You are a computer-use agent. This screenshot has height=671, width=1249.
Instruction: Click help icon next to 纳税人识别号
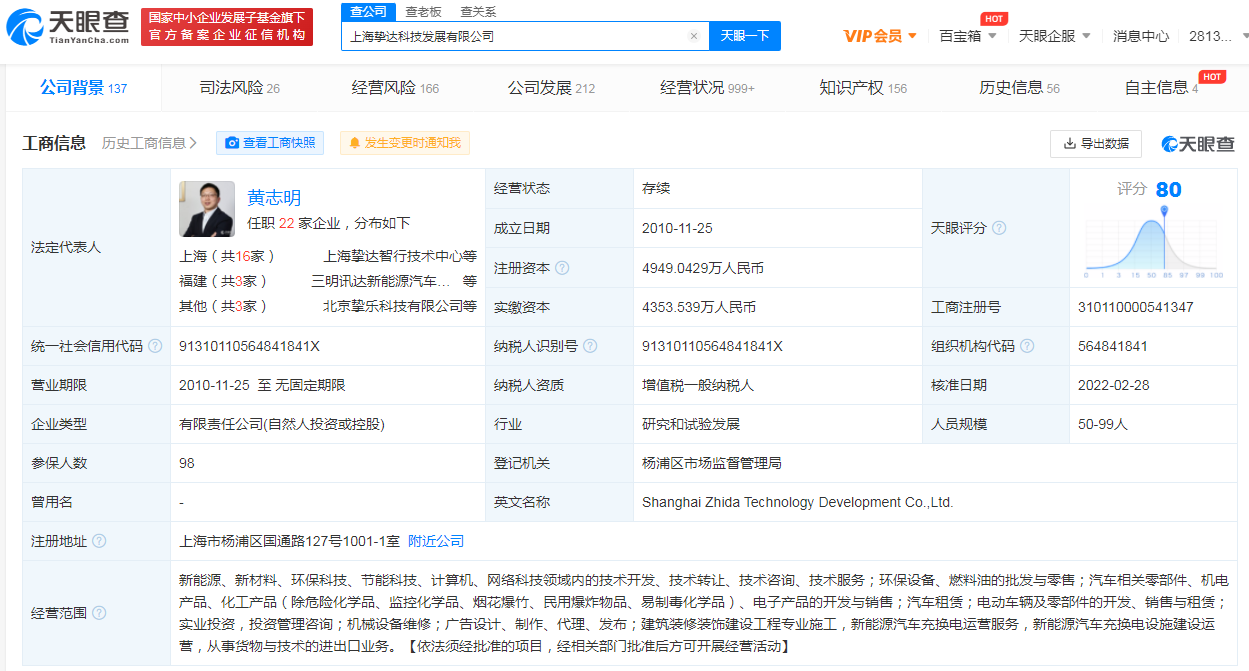[x=590, y=346]
